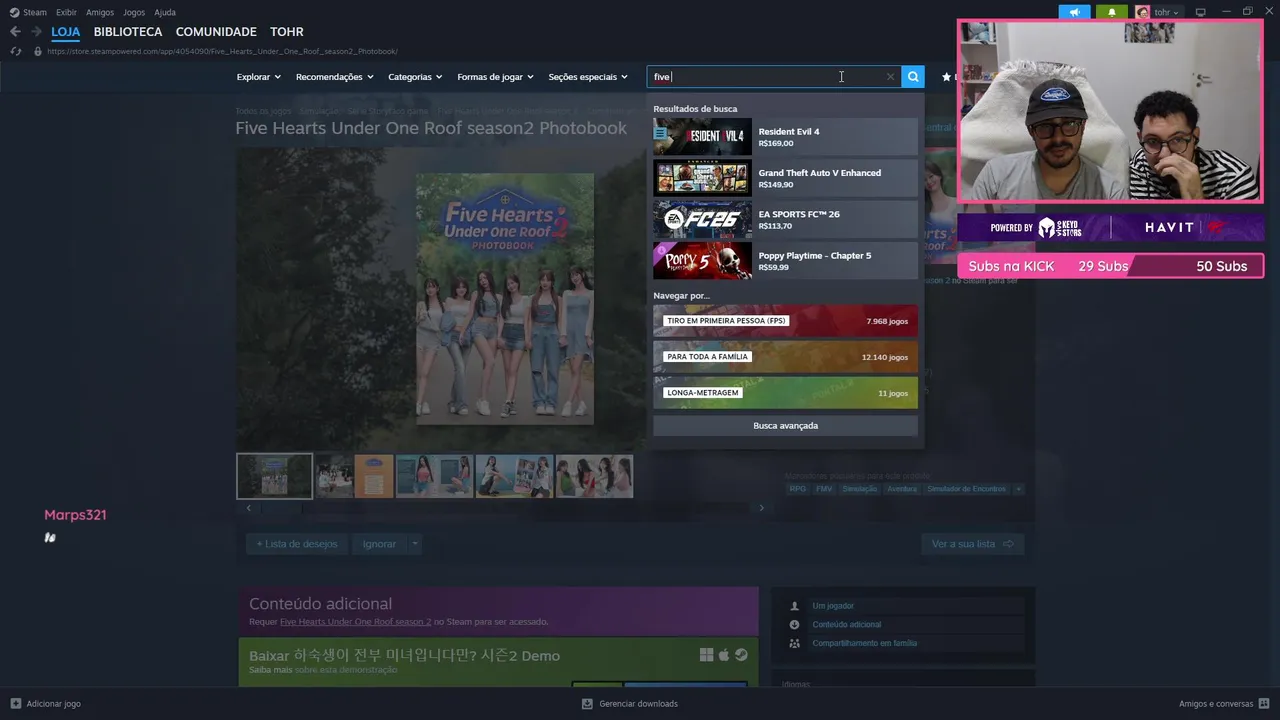
Task: Open the green notifications bell
Action: click(x=1112, y=12)
